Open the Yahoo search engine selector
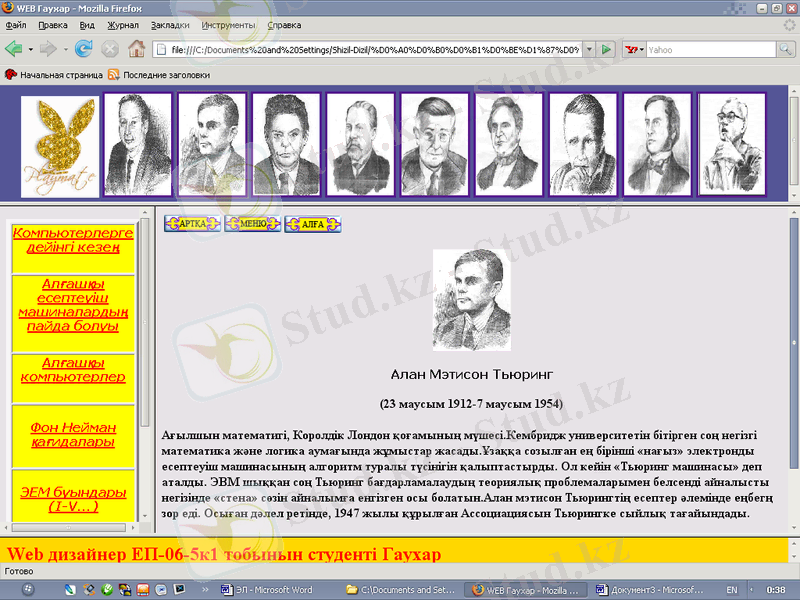Viewport: 800px width, 600px height. (x=634, y=49)
